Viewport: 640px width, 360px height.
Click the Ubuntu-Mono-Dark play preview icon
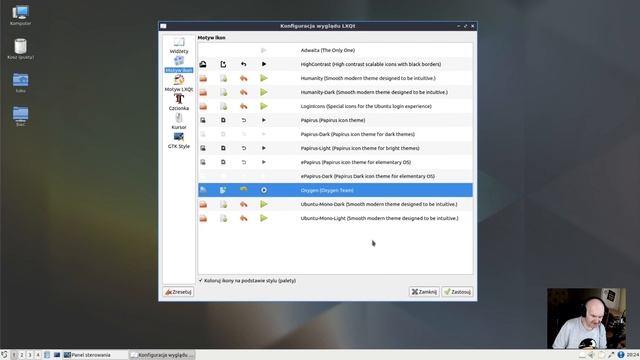[x=264, y=204]
